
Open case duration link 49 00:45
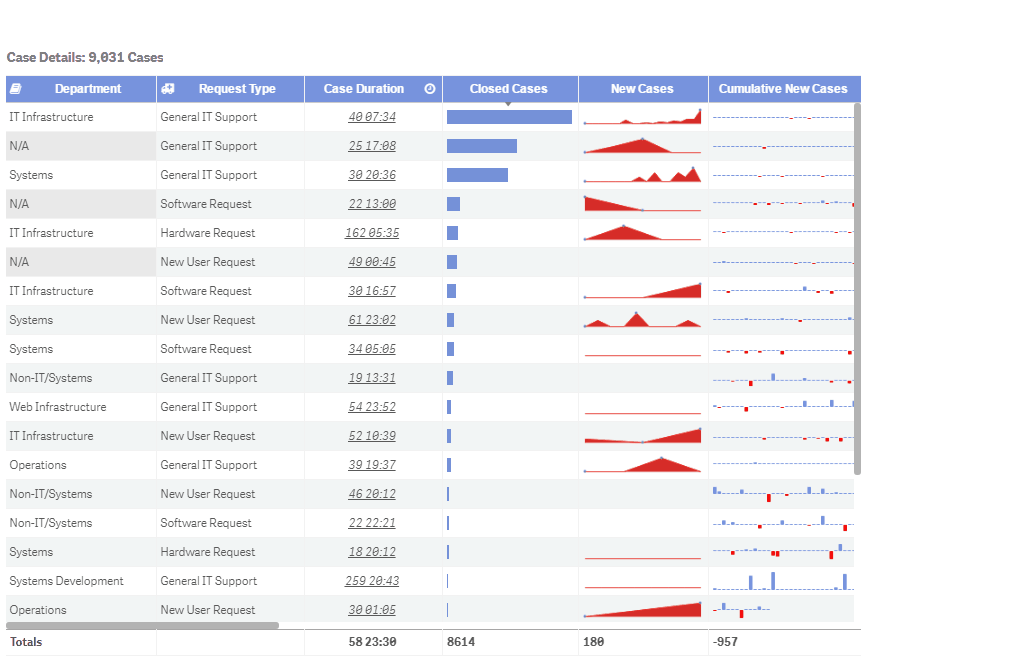pyautogui.click(x=372, y=262)
